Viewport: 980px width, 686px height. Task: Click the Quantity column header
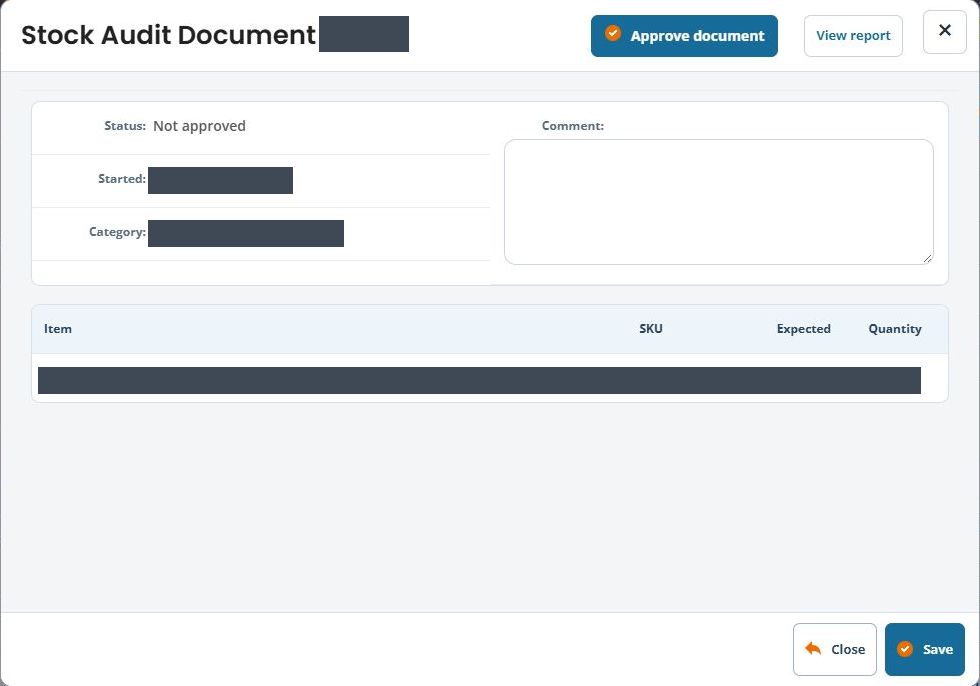895,329
